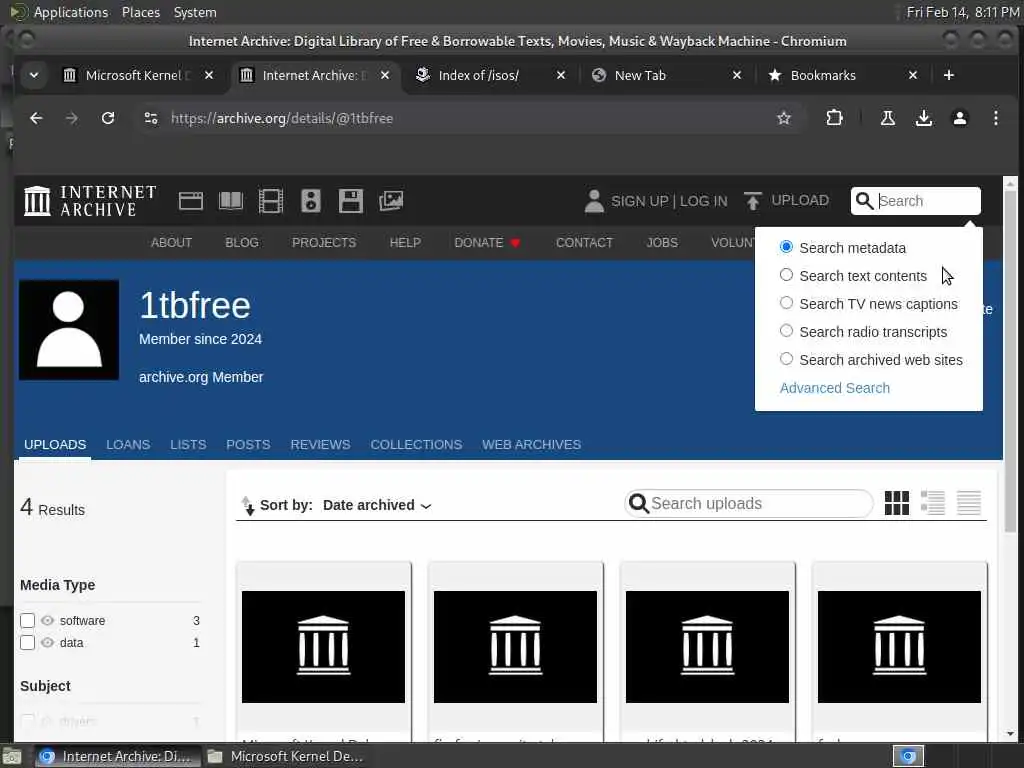Viewport: 1024px width, 768px height.
Task: Open the Web (Wayback) media icon
Action: coord(191,201)
